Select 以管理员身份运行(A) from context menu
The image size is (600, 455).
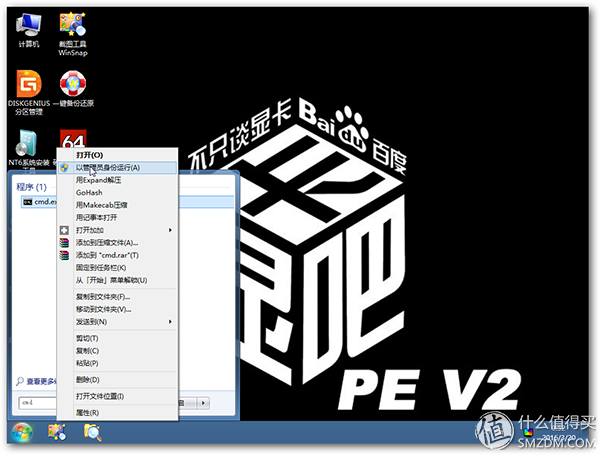117,168
